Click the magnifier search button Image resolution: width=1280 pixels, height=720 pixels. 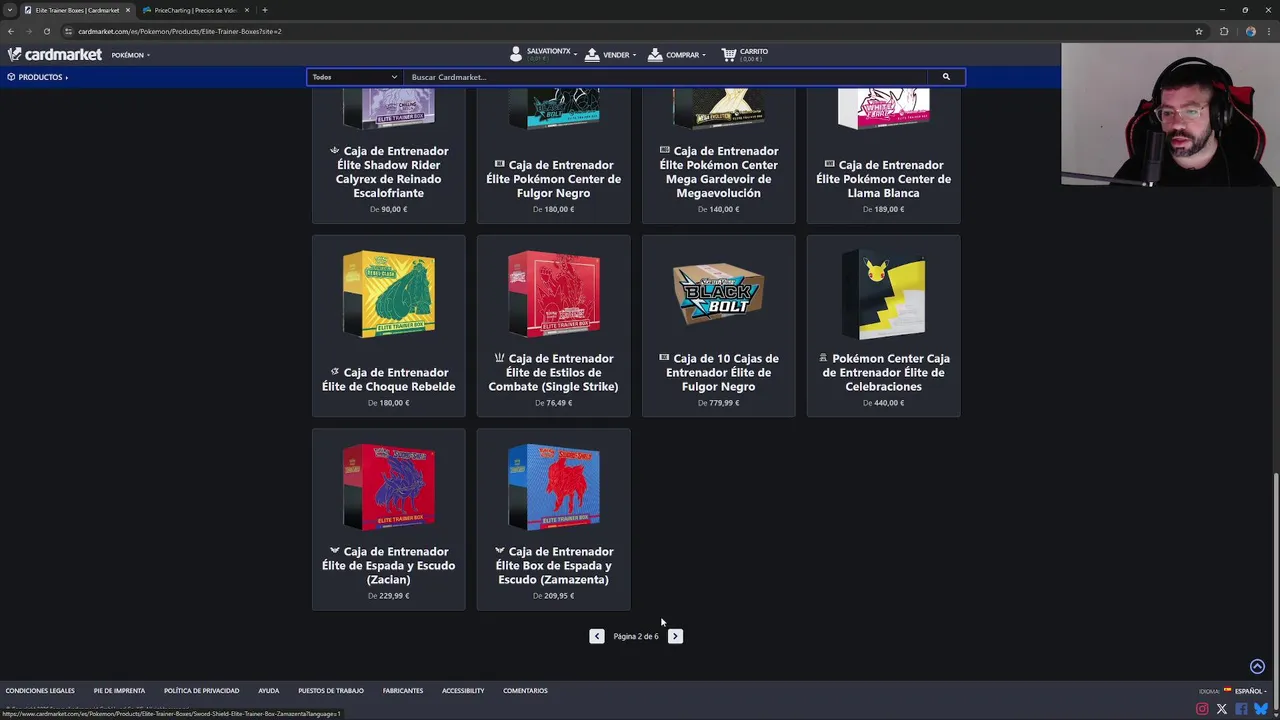(x=946, y=77)
